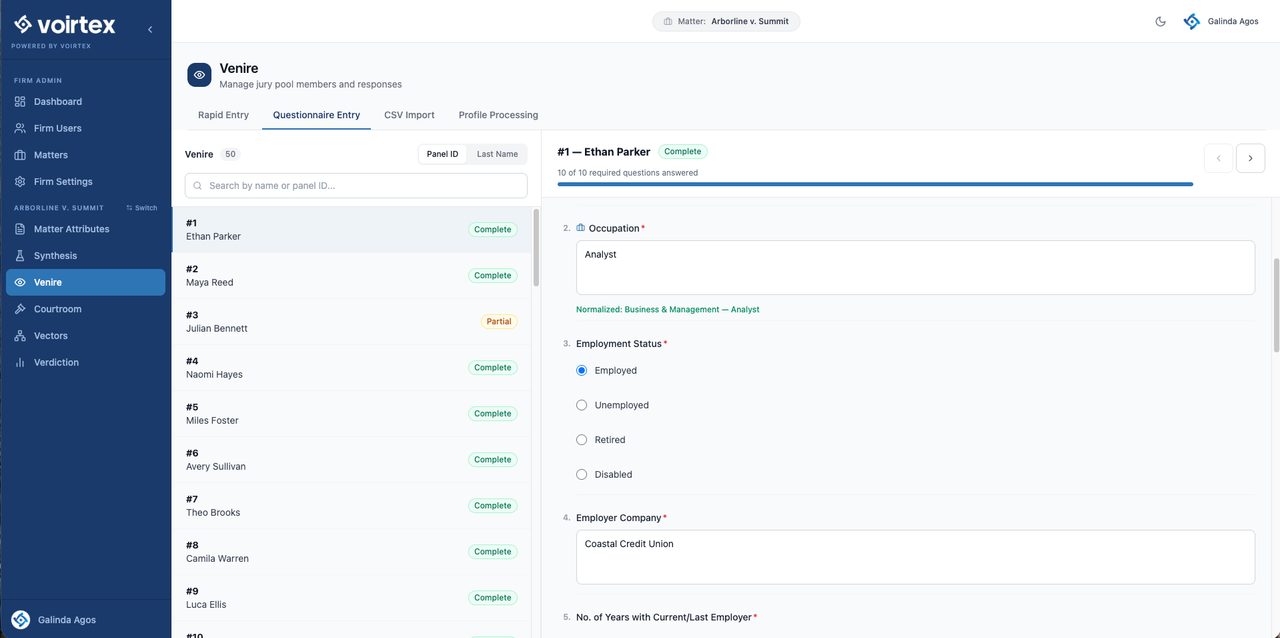
Task: Select the Retired radio button
Action: click(582, 440)
